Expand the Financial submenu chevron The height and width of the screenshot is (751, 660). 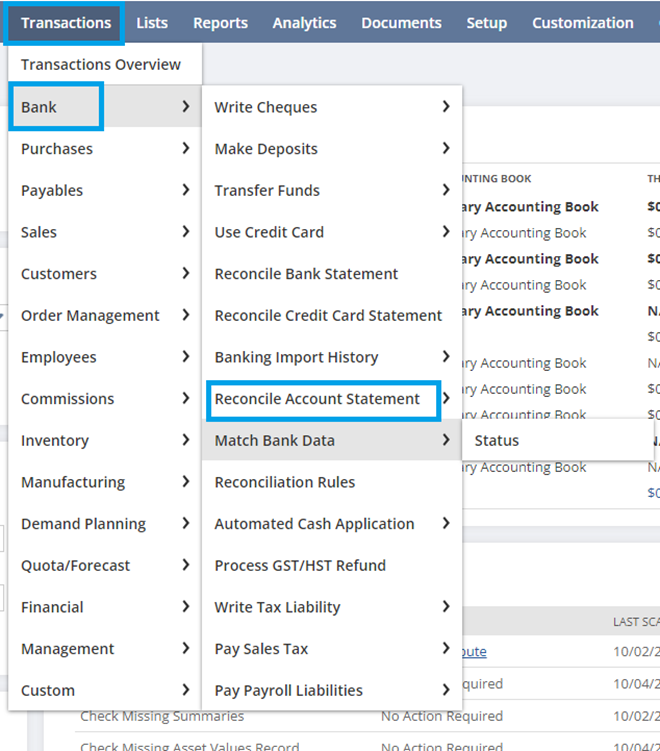pyautogui.click(x=186, y=607)
